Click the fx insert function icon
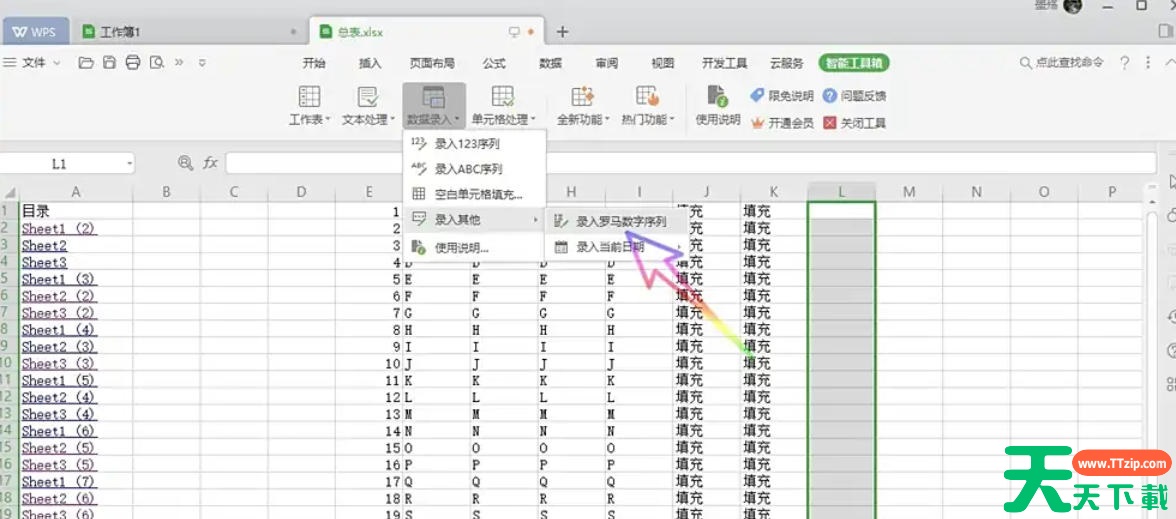 click(210, 163)
